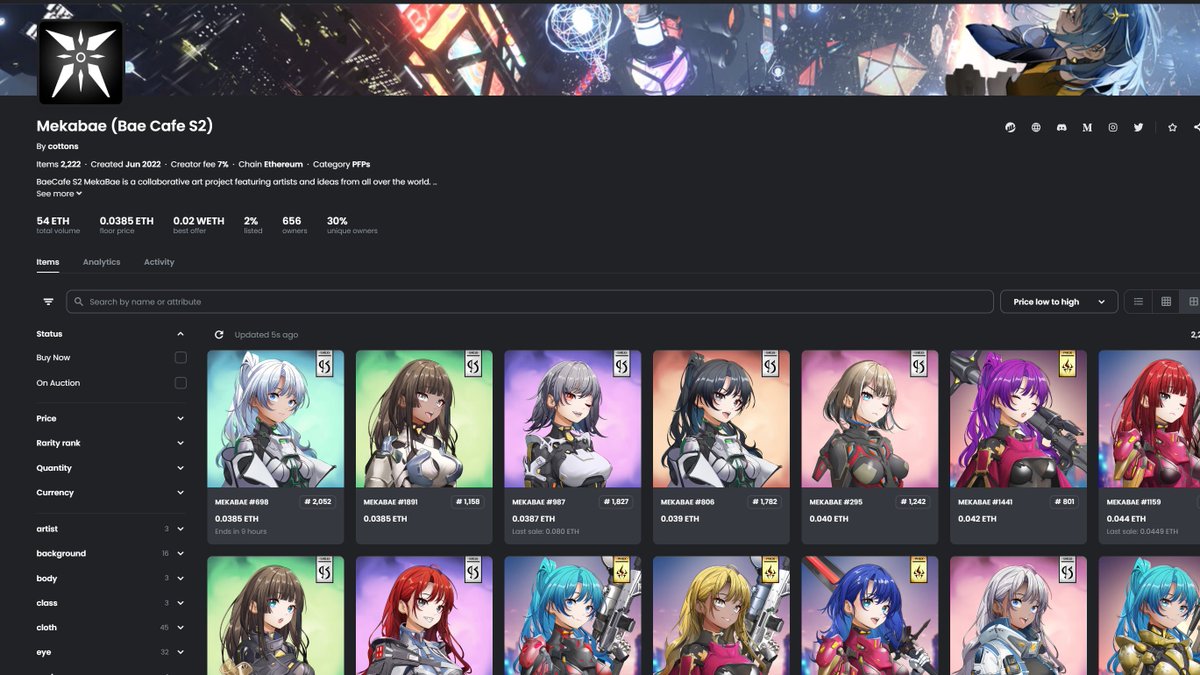Screen dimensions: 1200x675
Task: Click class badge on MEKABAE #1891 card
Action: click(x=473, y=364)
